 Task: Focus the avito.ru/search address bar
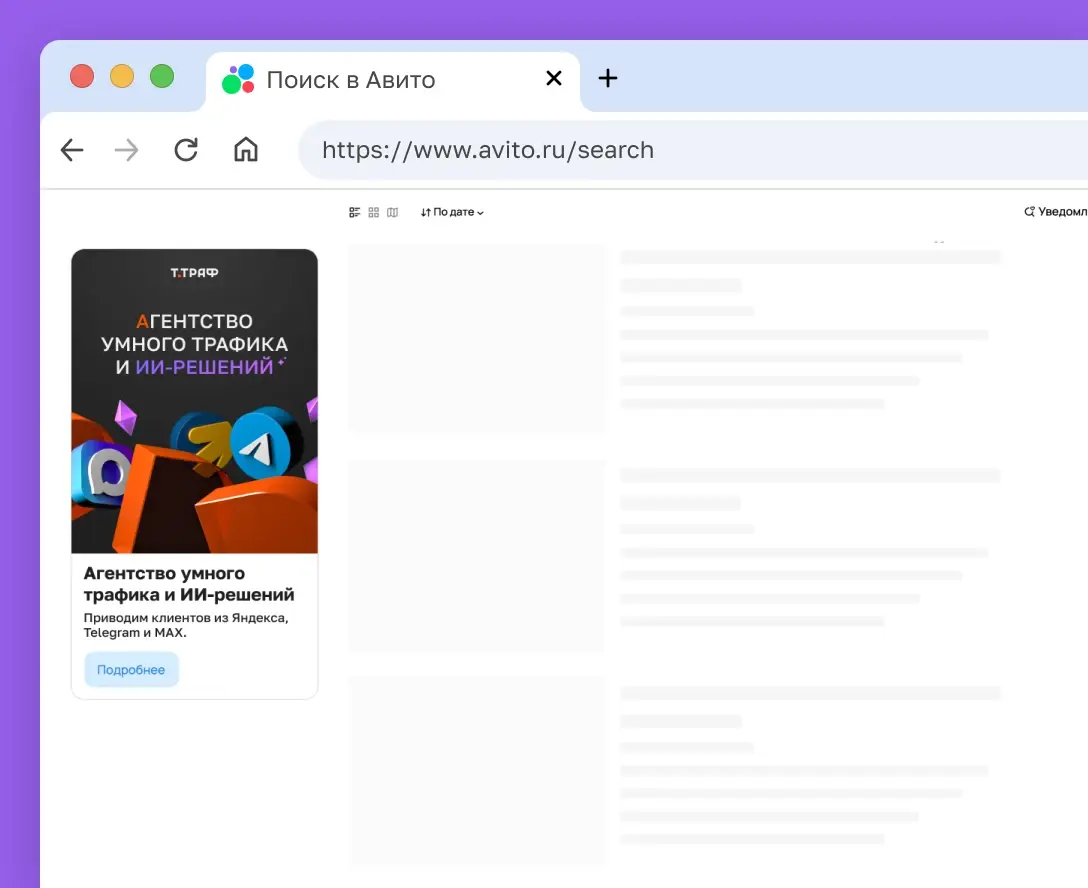click(x=694, y=150)
